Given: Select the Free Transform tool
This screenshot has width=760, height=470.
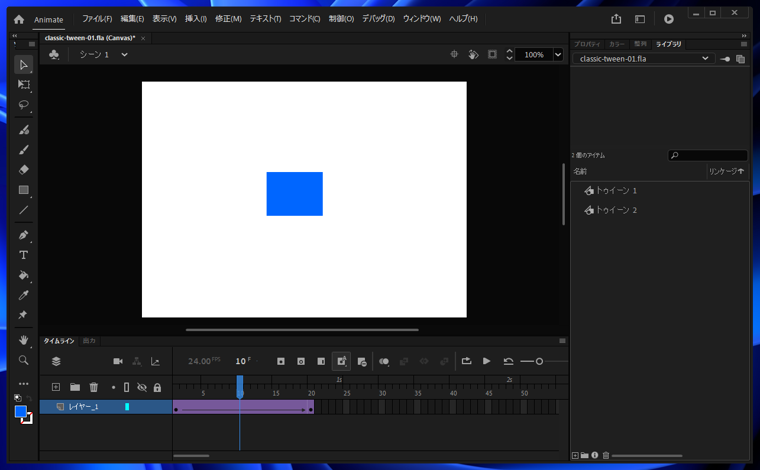Looking at the screenshot, I should tap(23, 85).
